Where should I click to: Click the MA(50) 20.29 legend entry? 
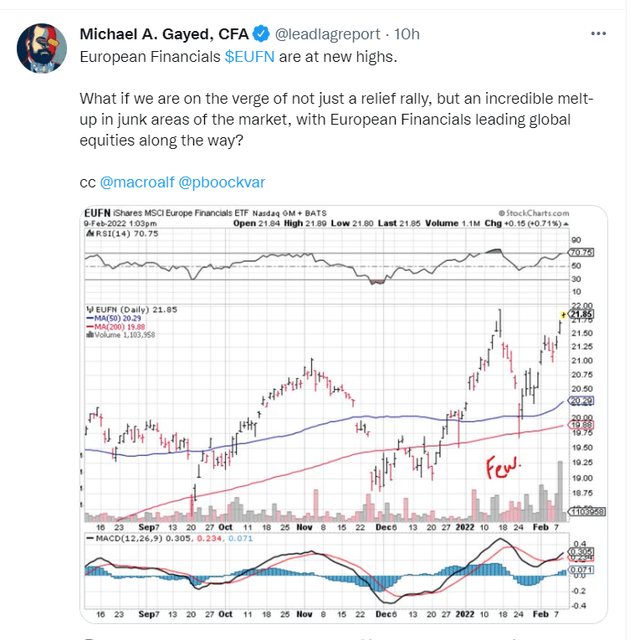pyautogui.click(x=113, y=318)
